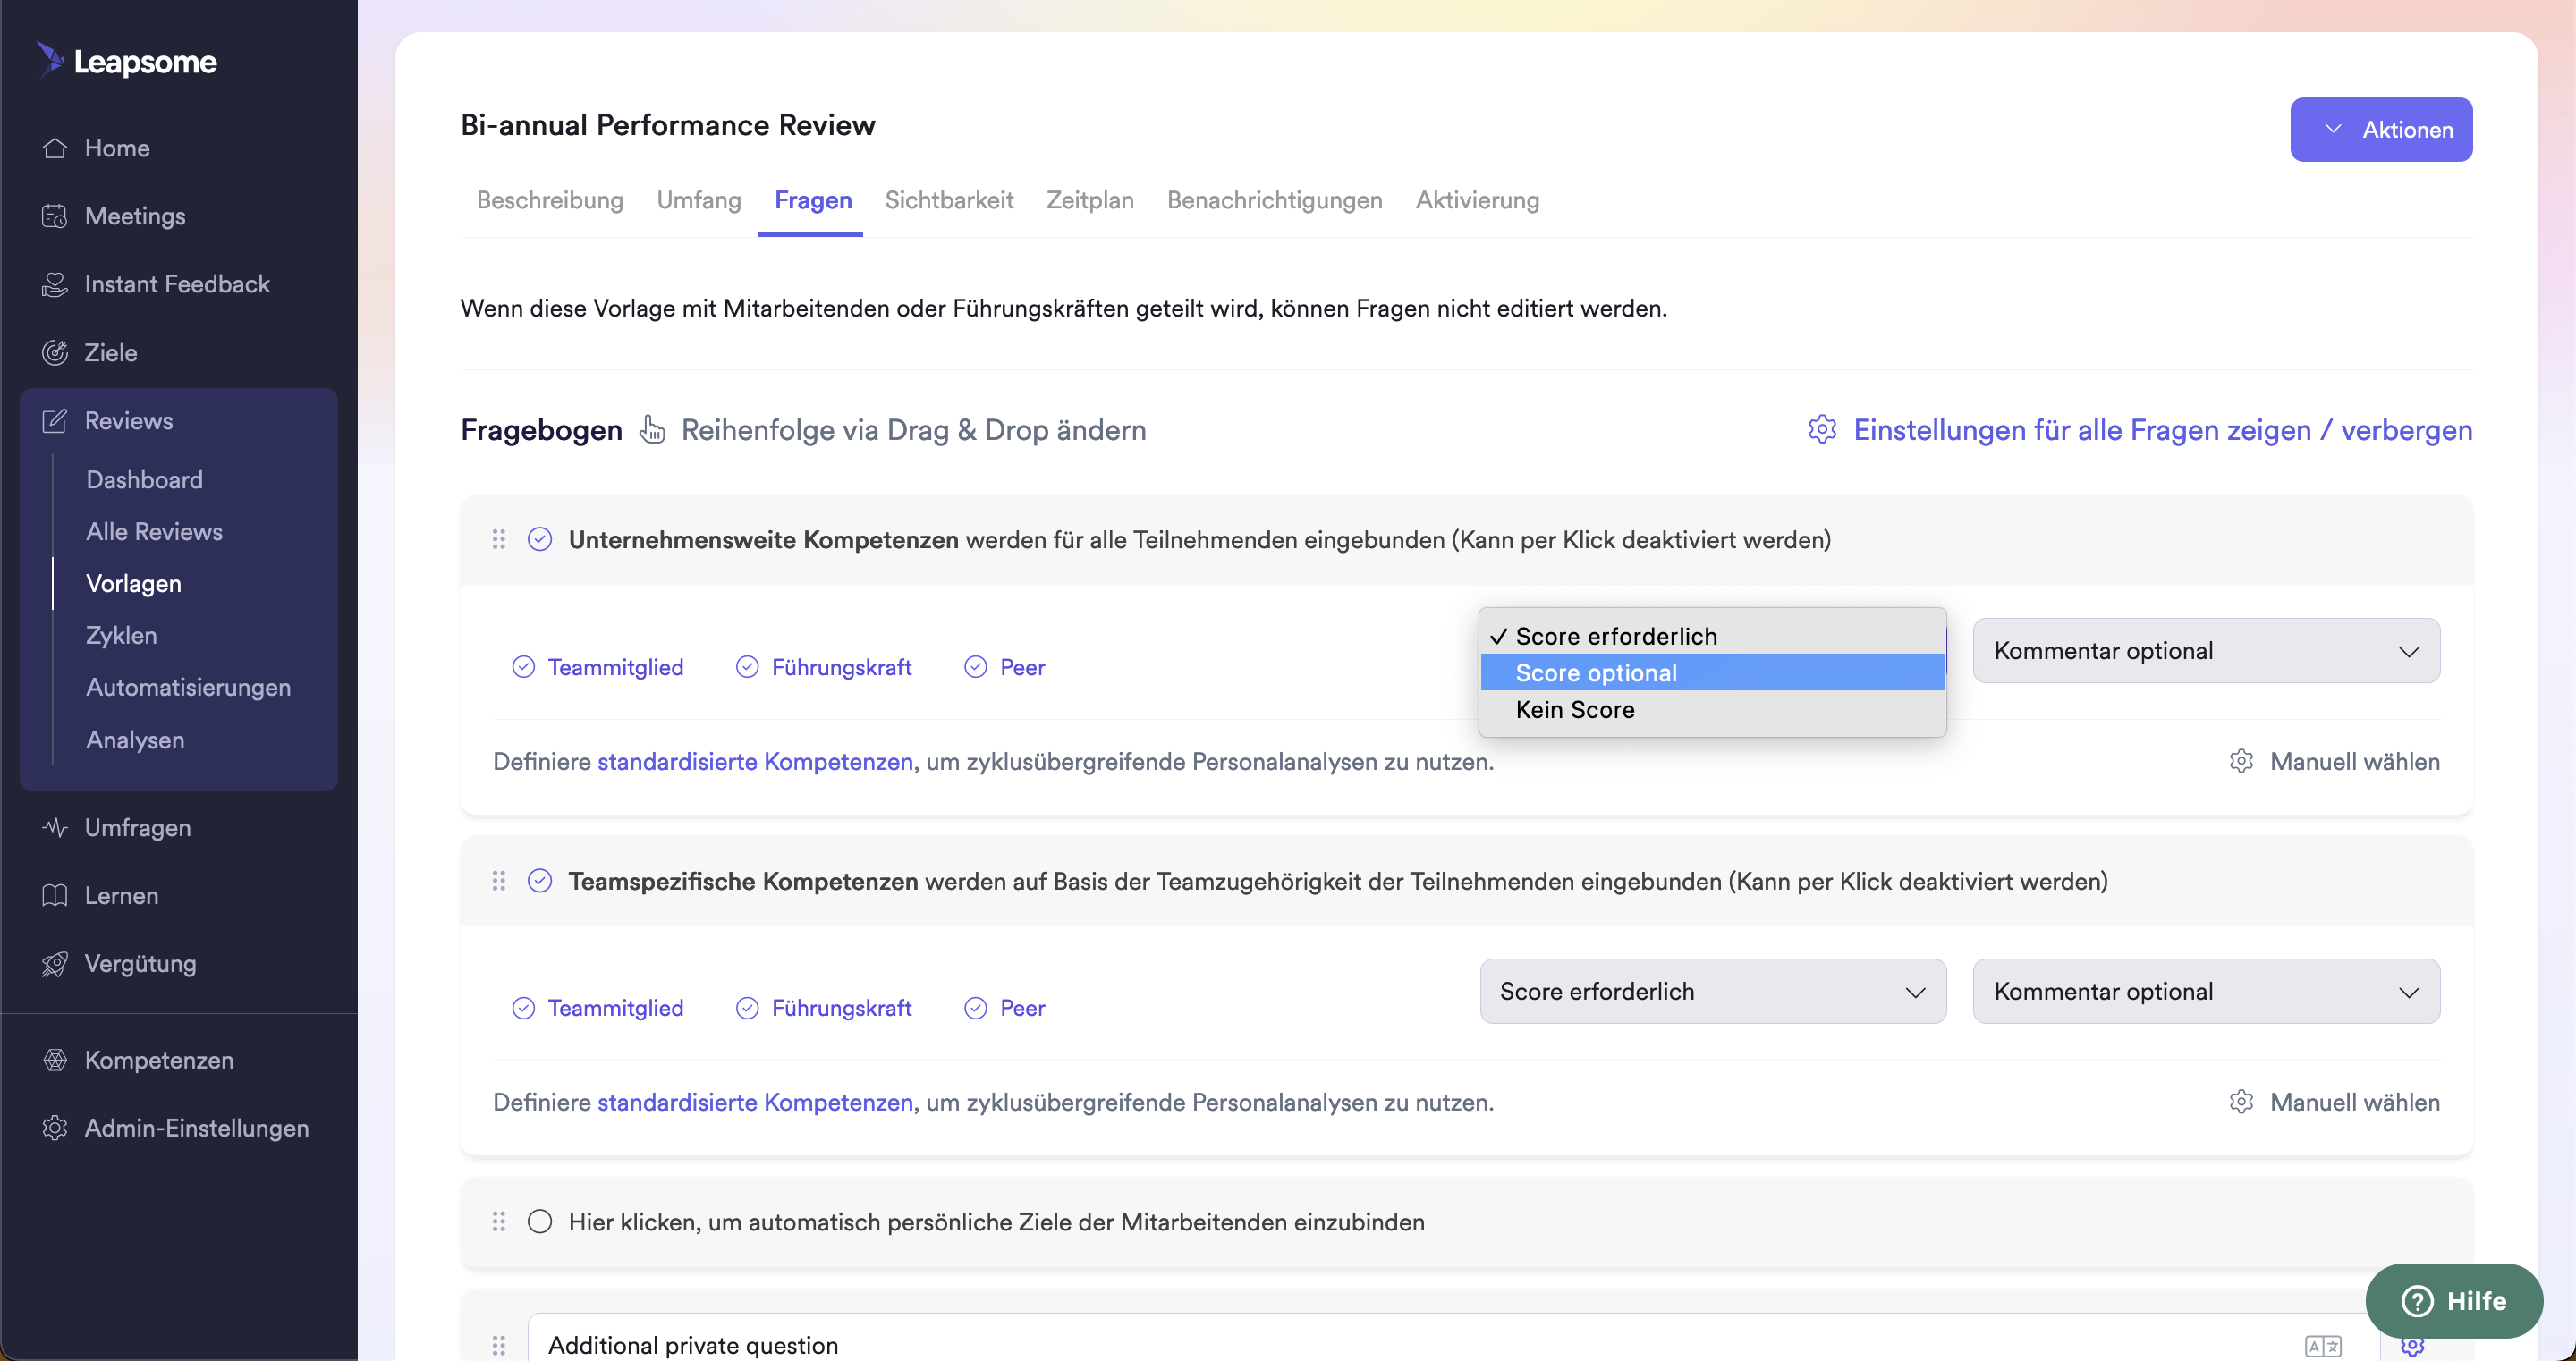Screen dimensions: 2576x1361
Task: Open Zyklen in sidebar
Action: [121, 635]
